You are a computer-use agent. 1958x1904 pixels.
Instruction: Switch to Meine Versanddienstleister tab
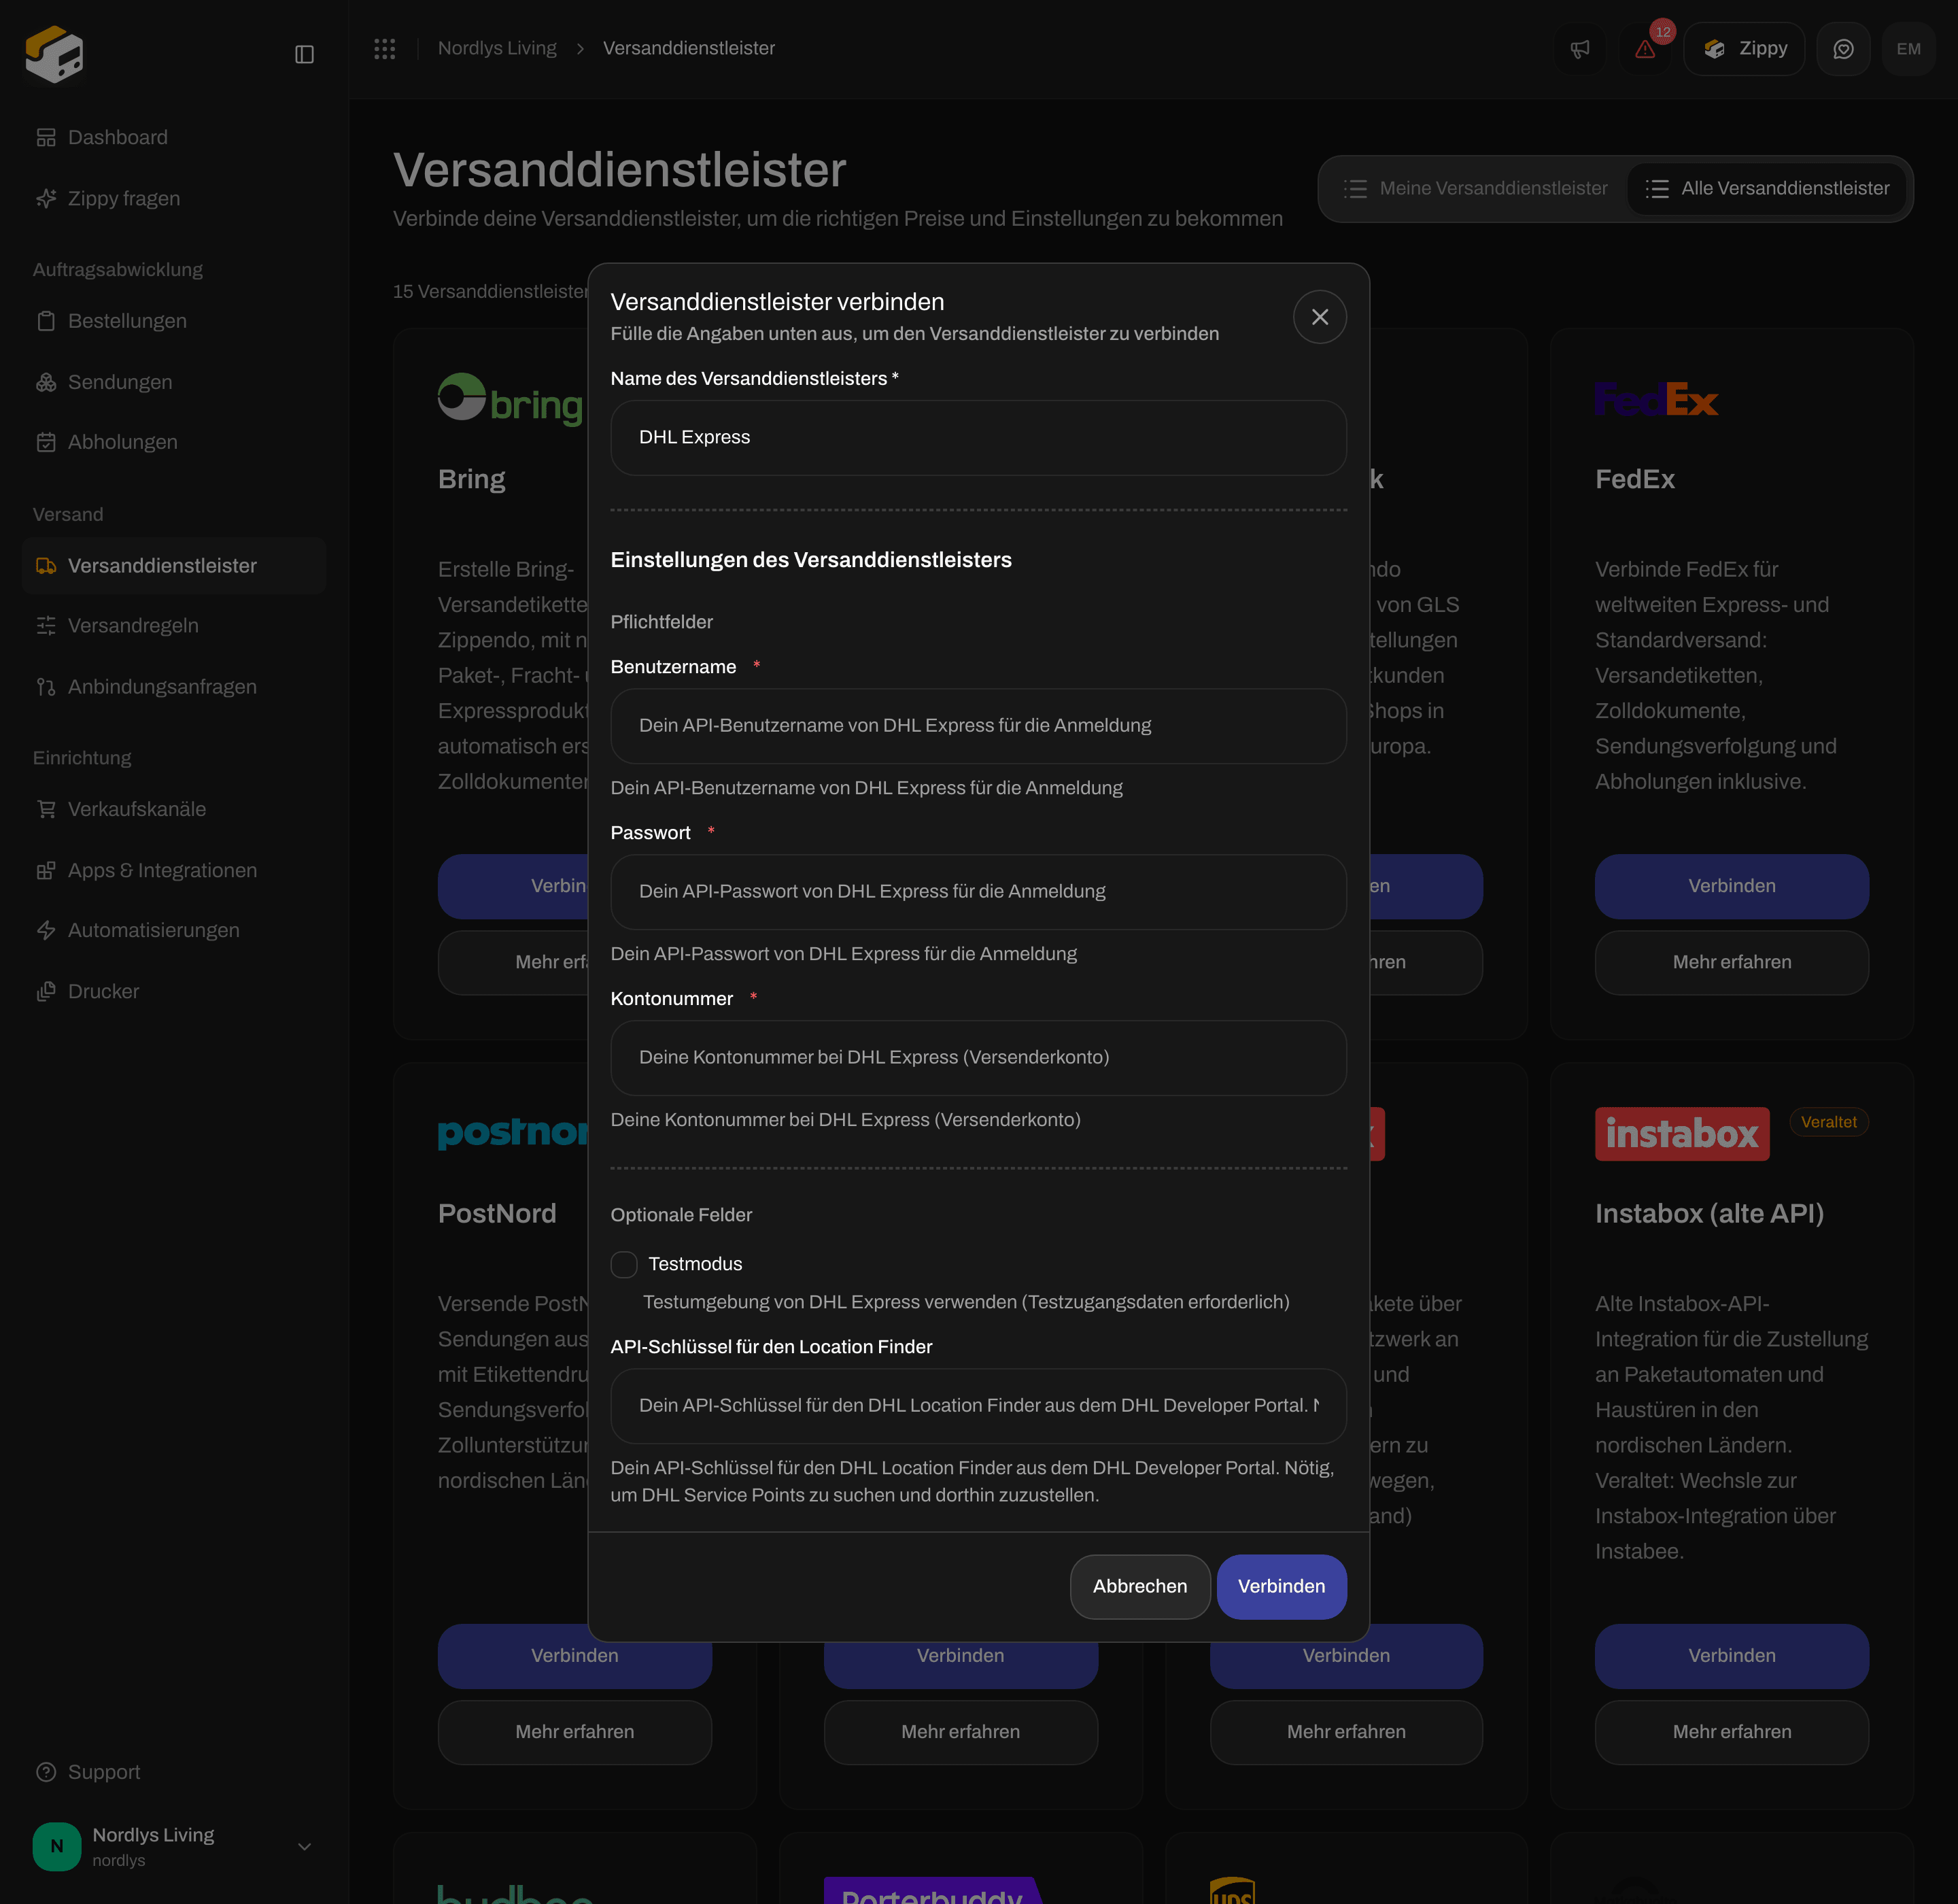coord(1475,189)
